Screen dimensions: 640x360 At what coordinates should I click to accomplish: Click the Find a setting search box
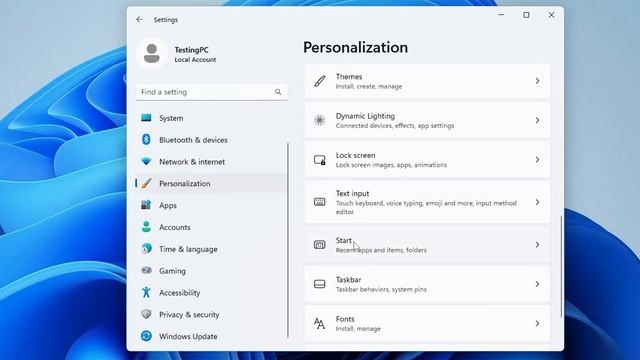click(x=212, y=92)
